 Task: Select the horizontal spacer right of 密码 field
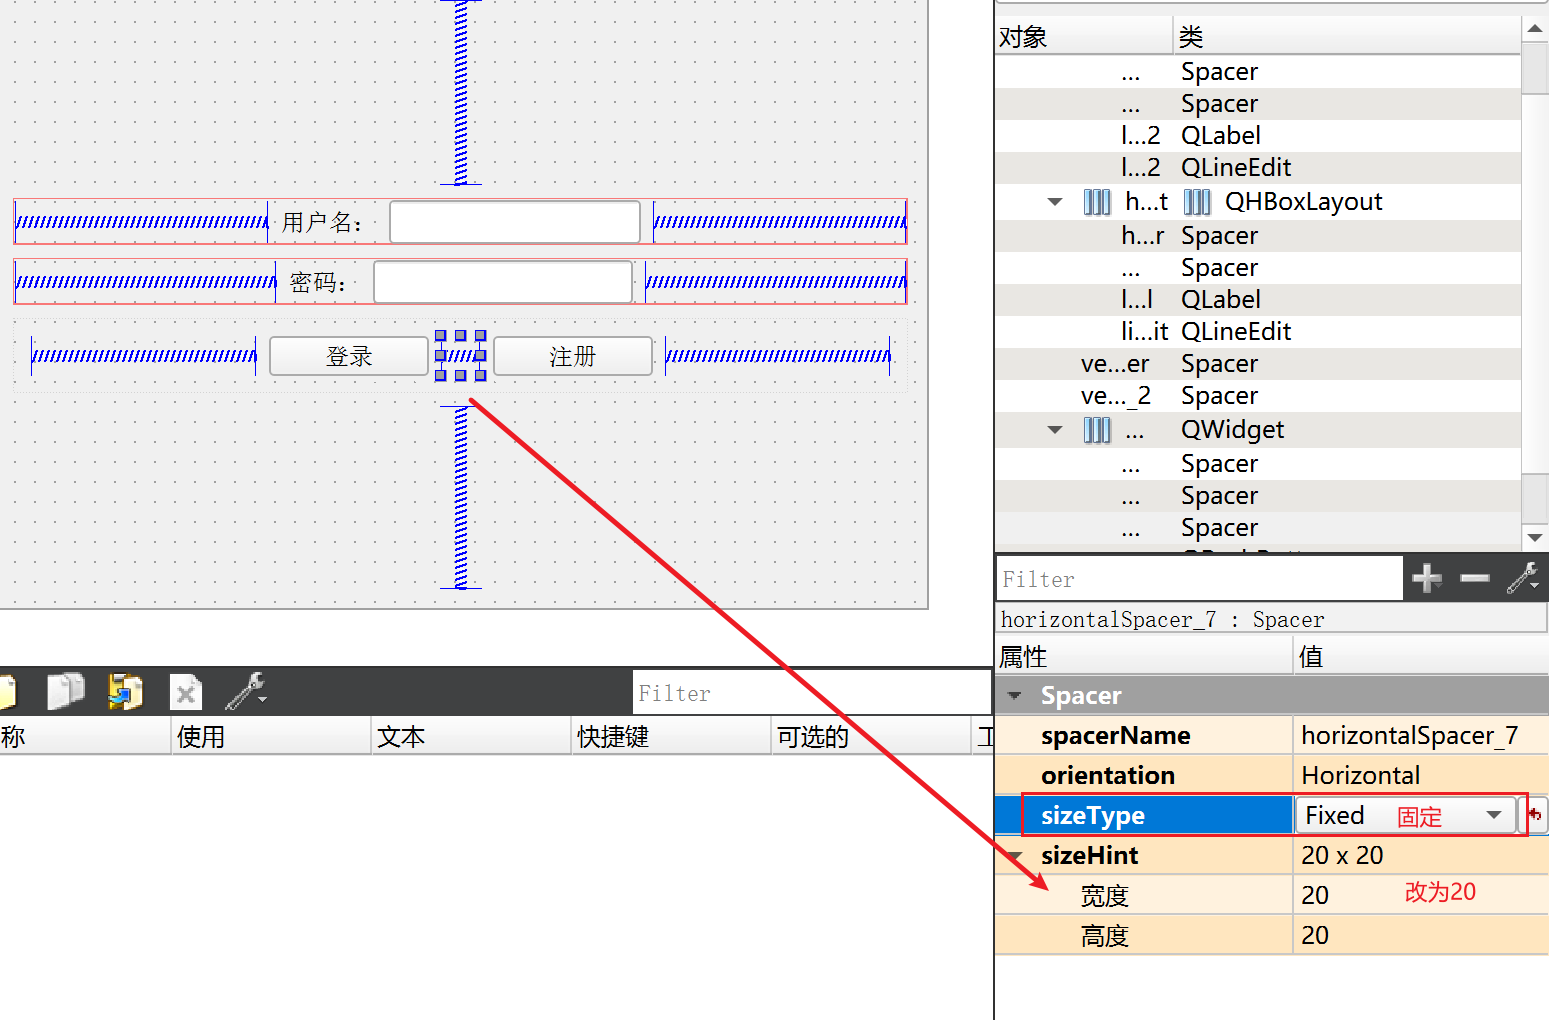pyautogui.click(x=776, y=282)
